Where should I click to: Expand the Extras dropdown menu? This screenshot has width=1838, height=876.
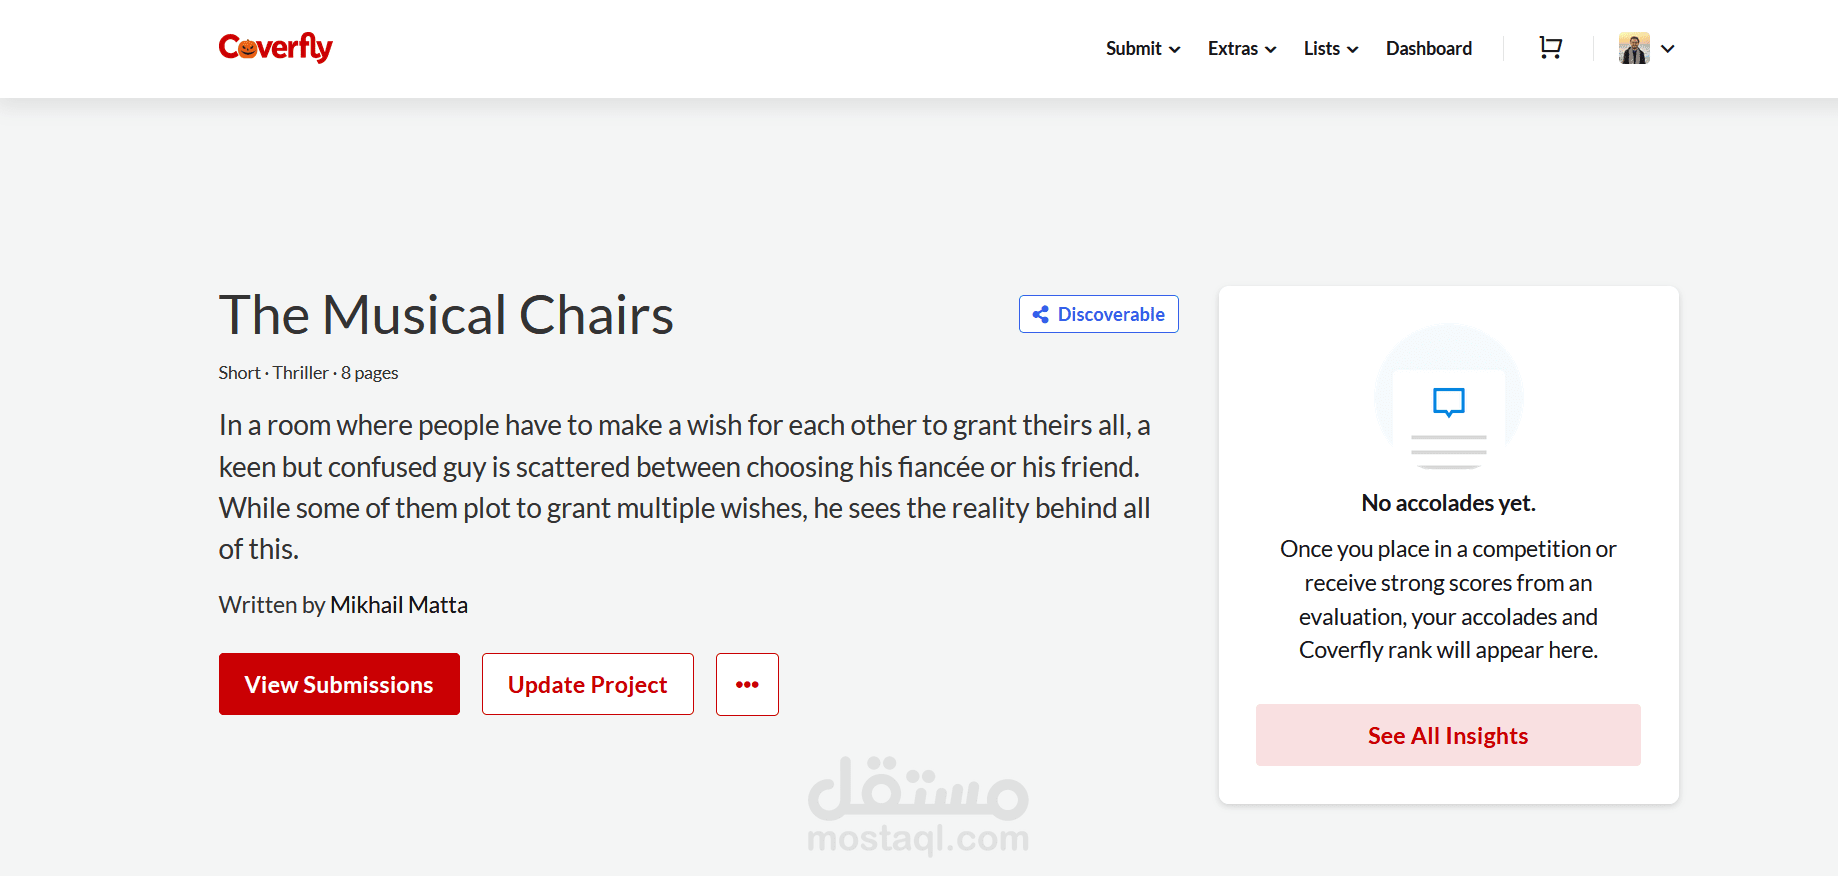1242,48
